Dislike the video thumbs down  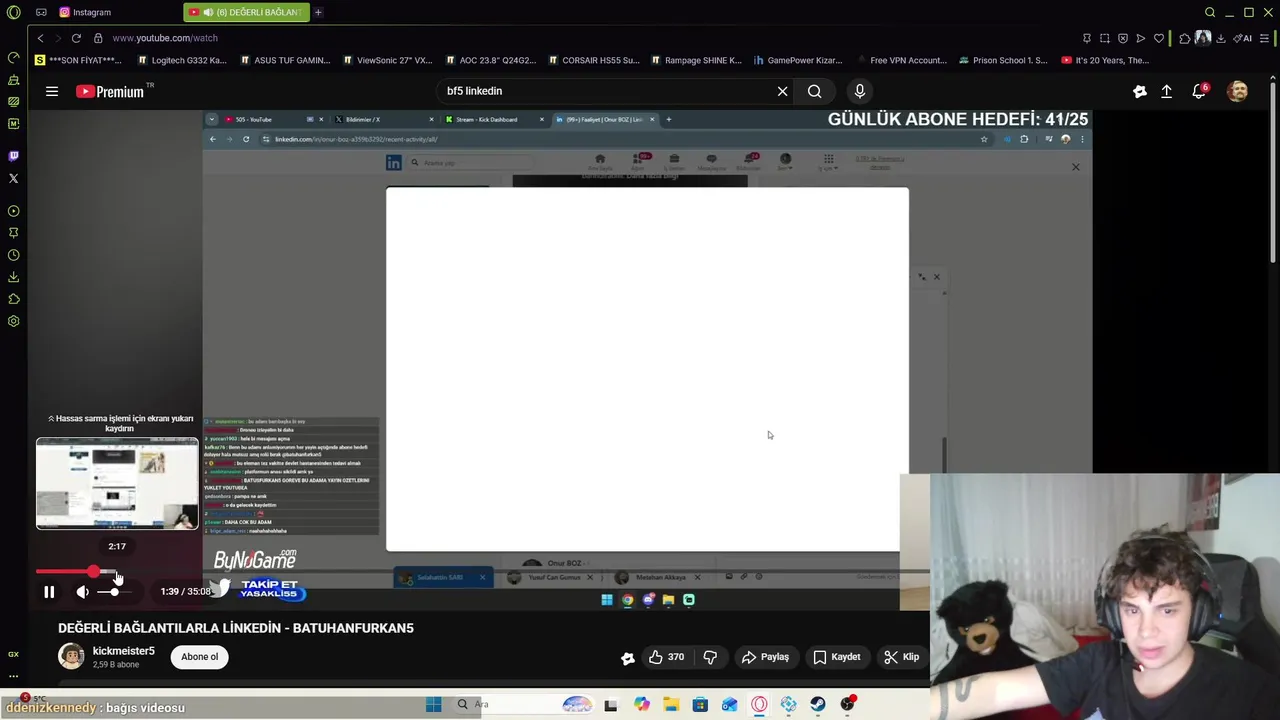pyautogui.click(x=710, y=657)
